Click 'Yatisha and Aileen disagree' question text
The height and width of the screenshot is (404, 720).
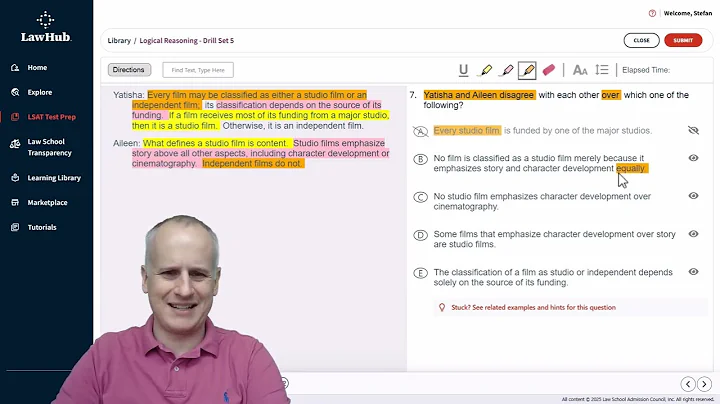pos(478,95)
